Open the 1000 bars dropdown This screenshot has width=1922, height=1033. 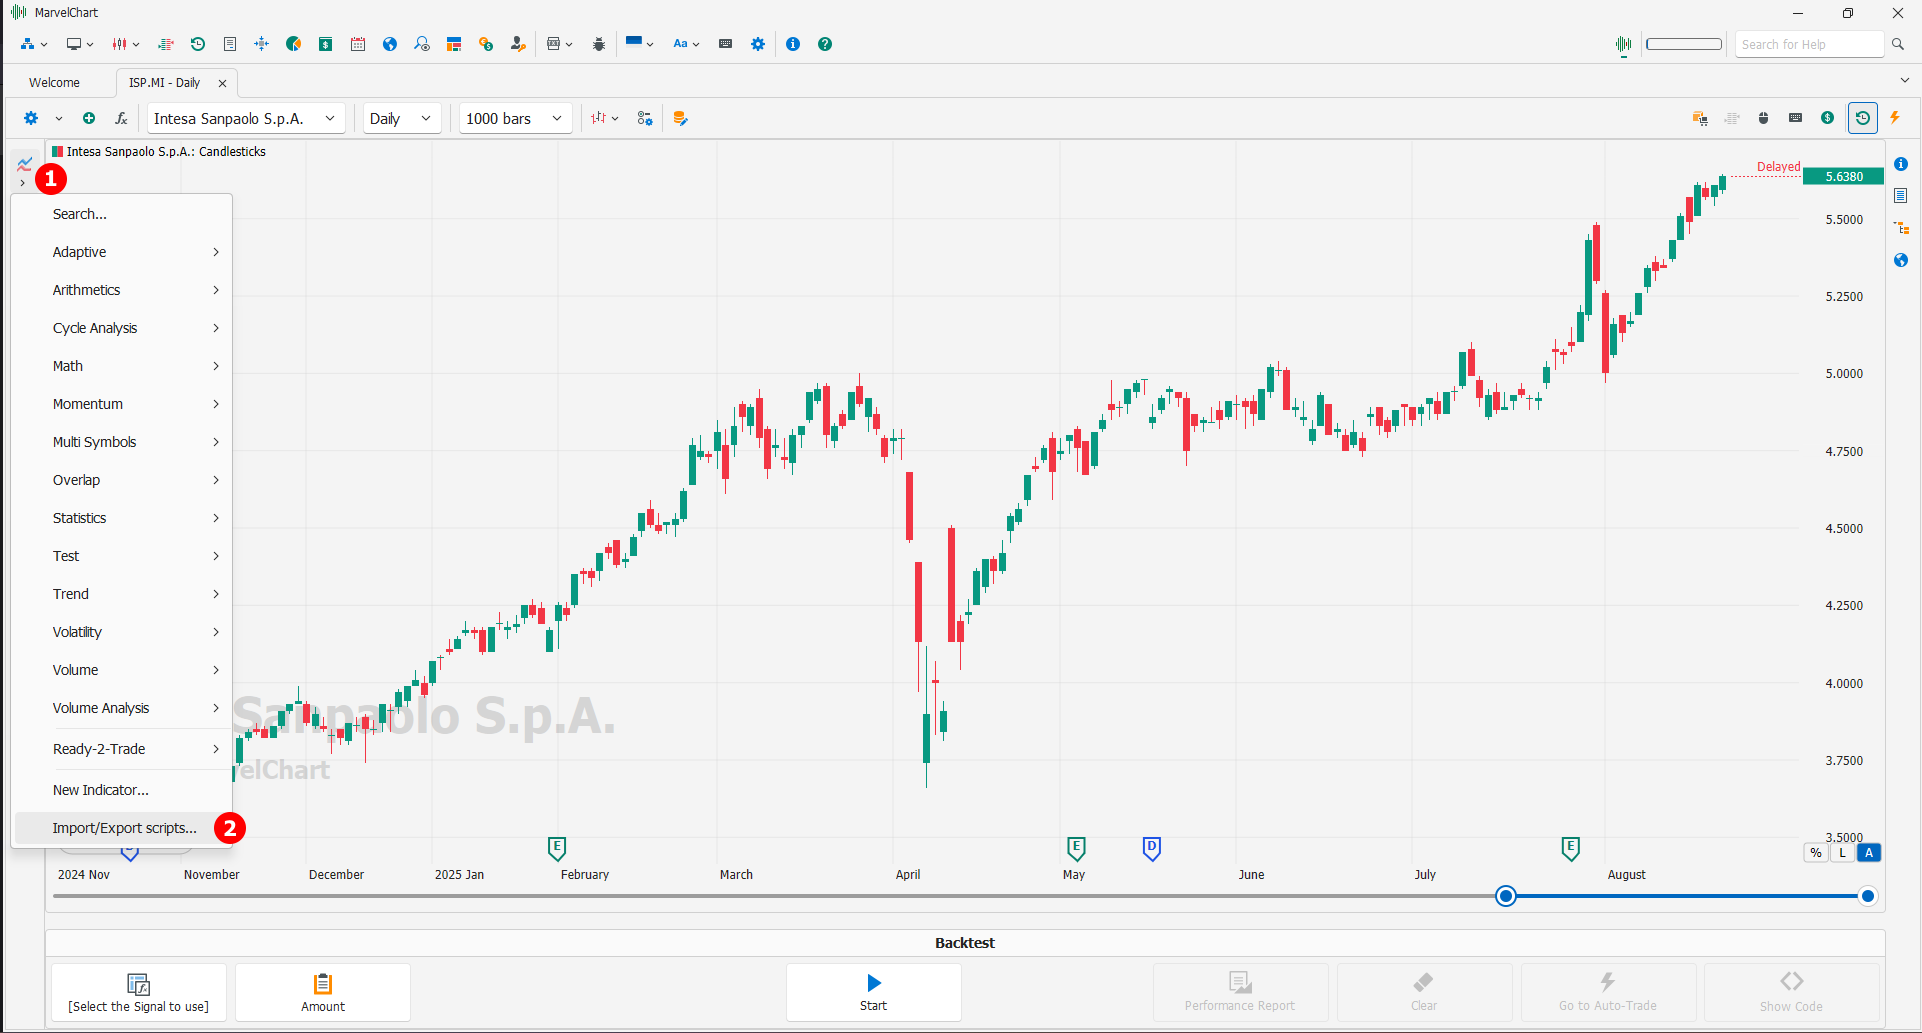click(x=516, y=118)
